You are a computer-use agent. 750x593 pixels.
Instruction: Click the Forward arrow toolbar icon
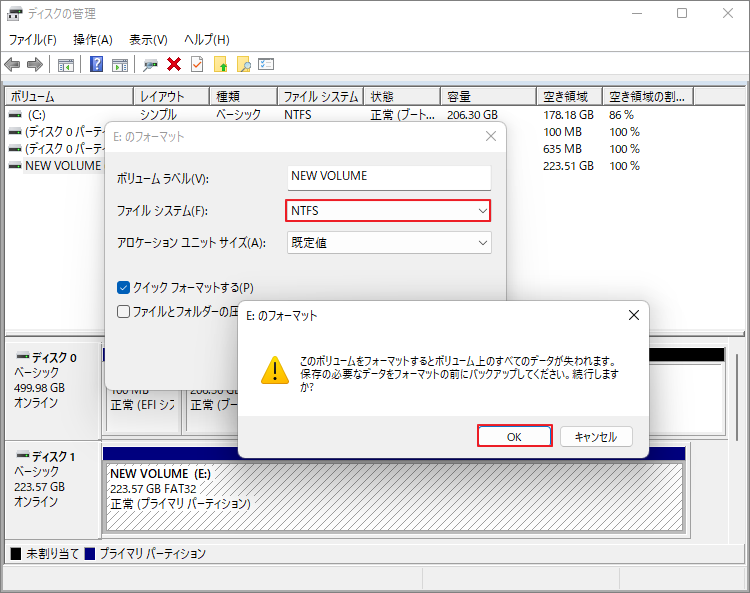tap(35, 64)
